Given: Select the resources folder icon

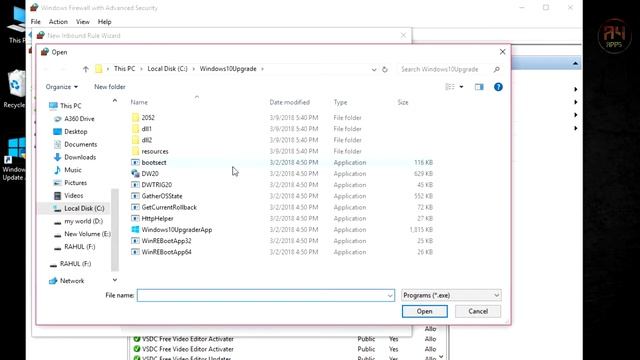Looking at the screenshot, I should point(136,151).
